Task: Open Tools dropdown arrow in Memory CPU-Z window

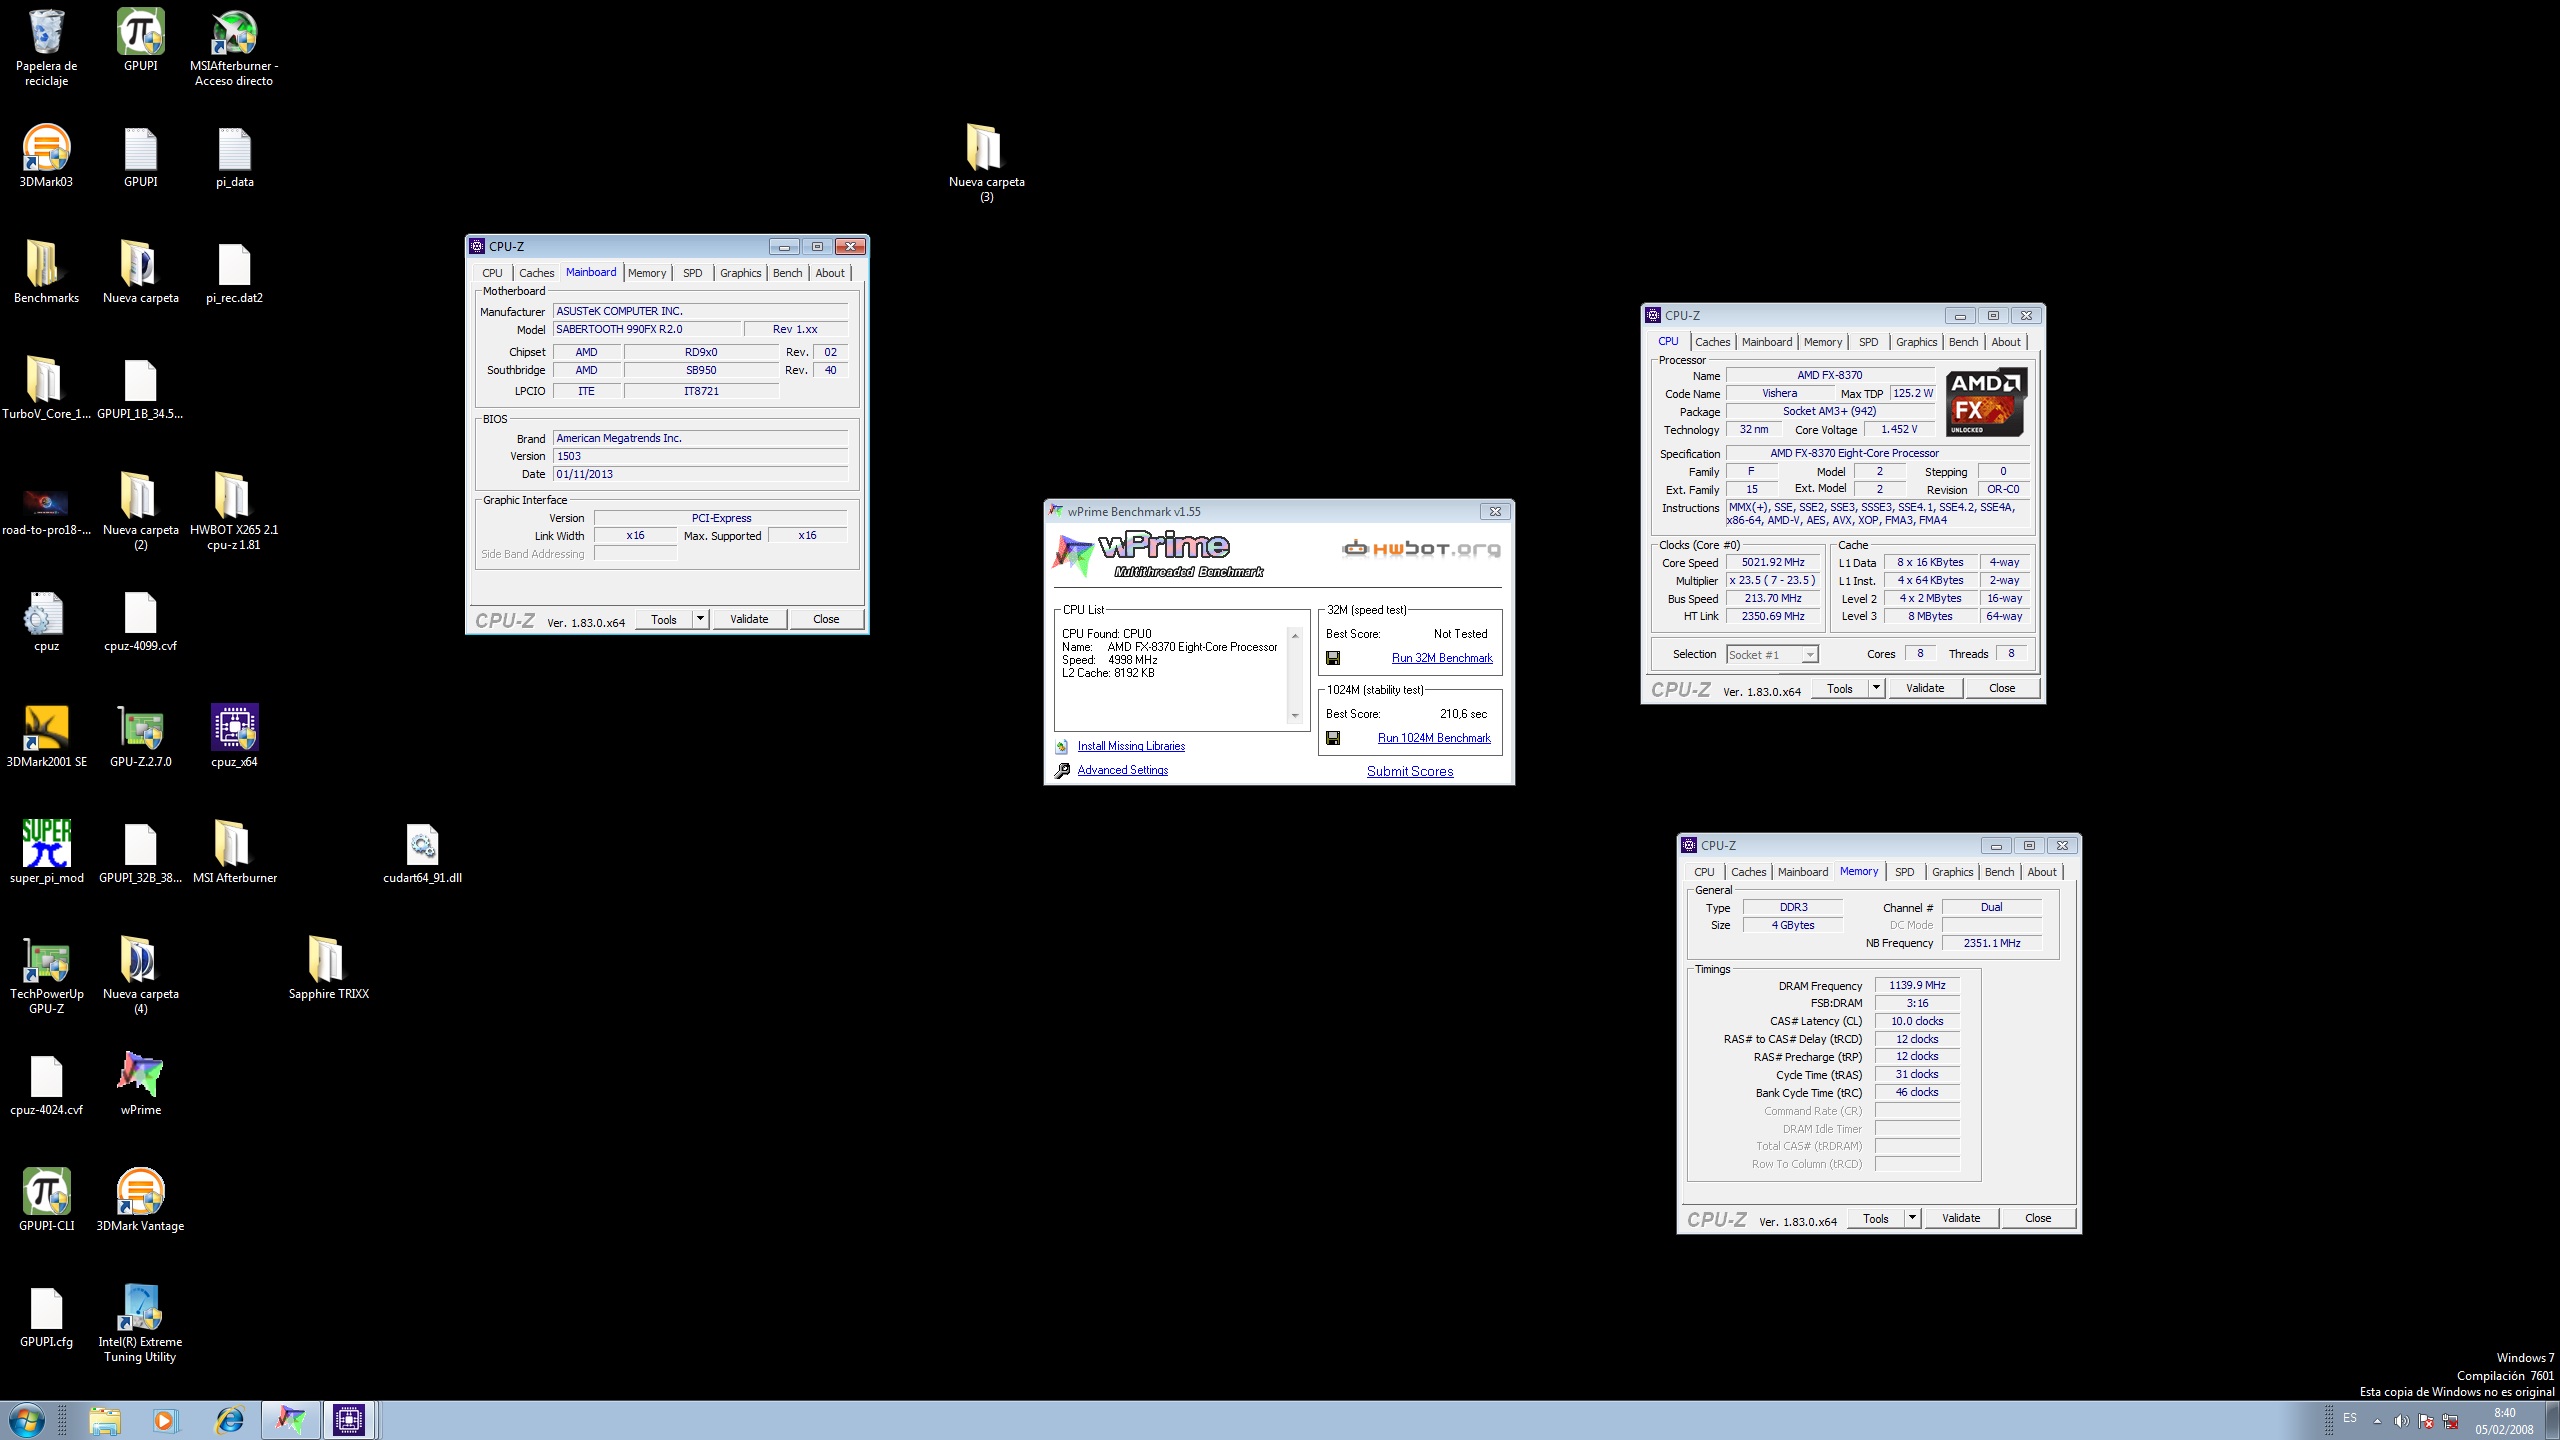Action: (x=1913, y=1218)
